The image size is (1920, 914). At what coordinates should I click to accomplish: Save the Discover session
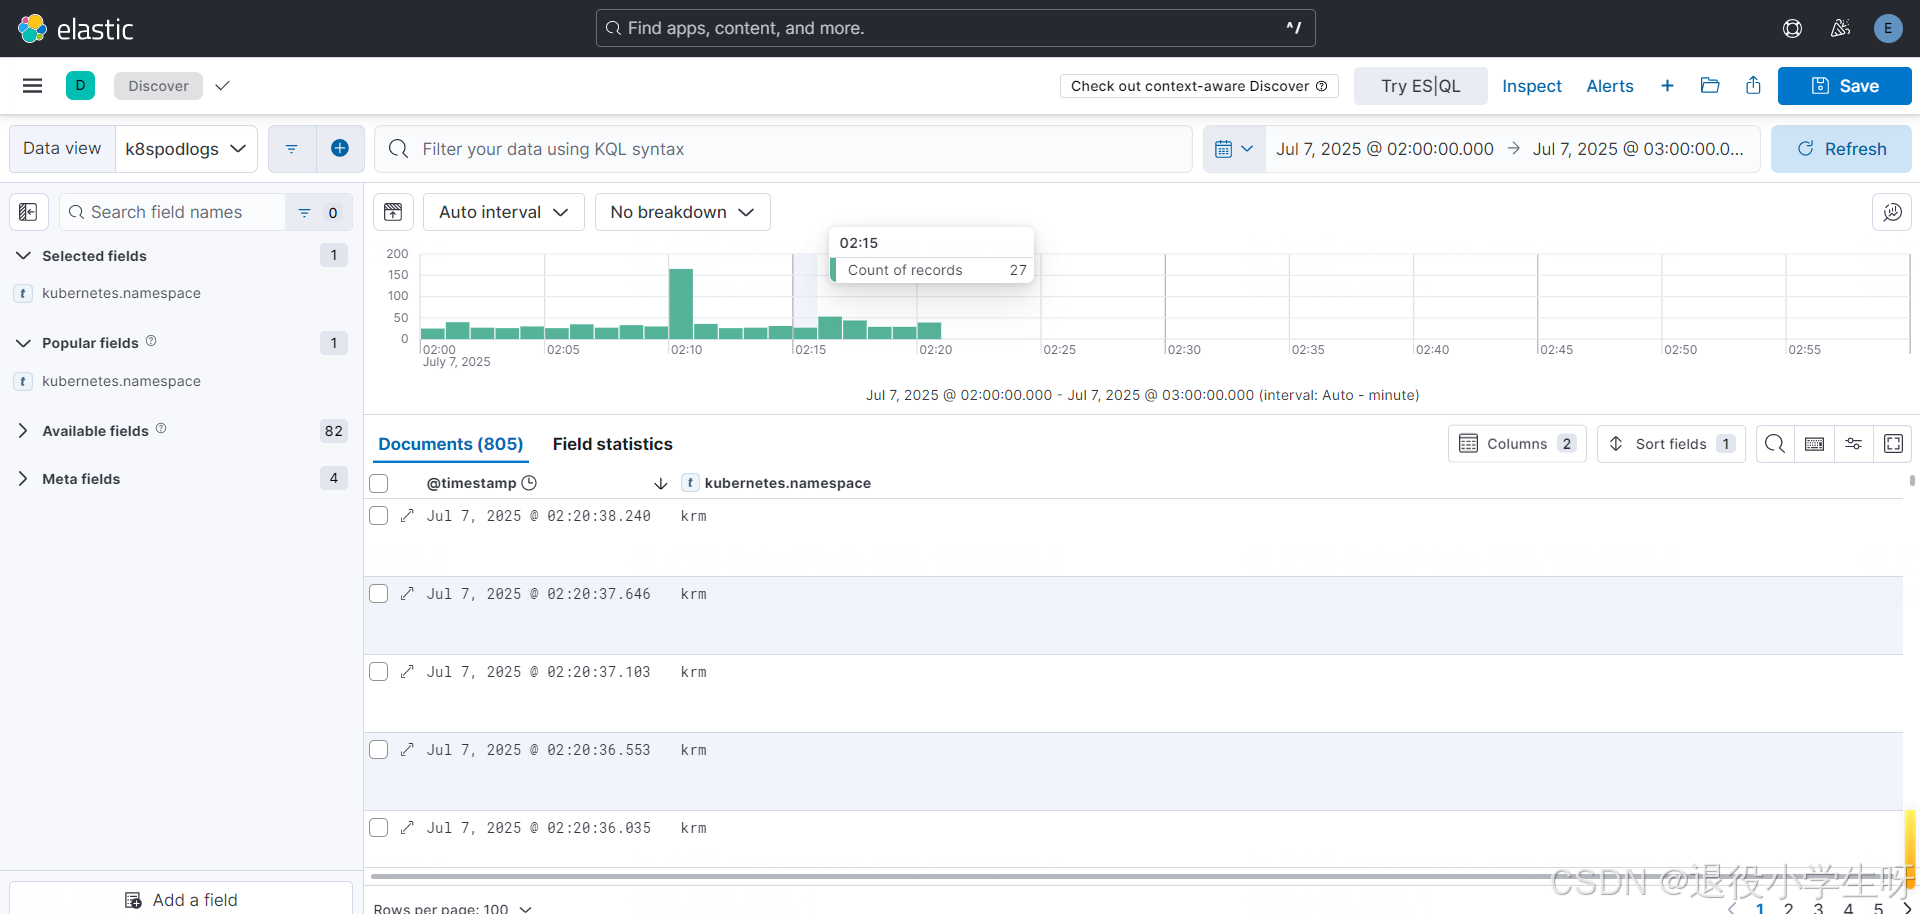coord(1844,86)
